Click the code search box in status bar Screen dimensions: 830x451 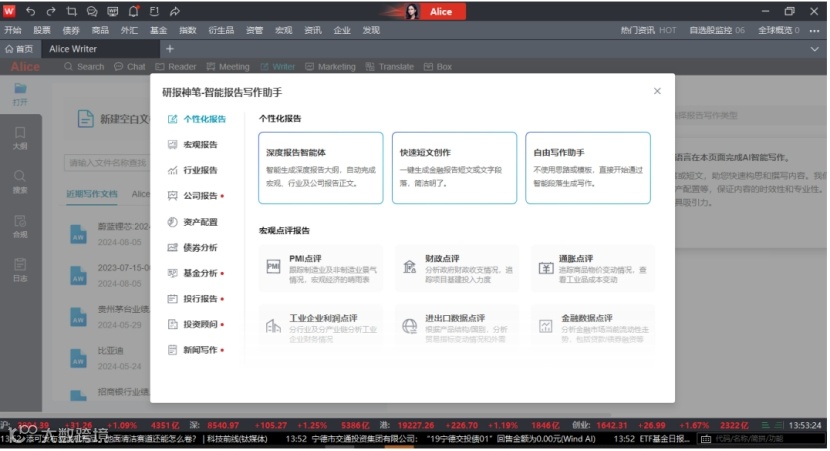[x=763, y=439]
